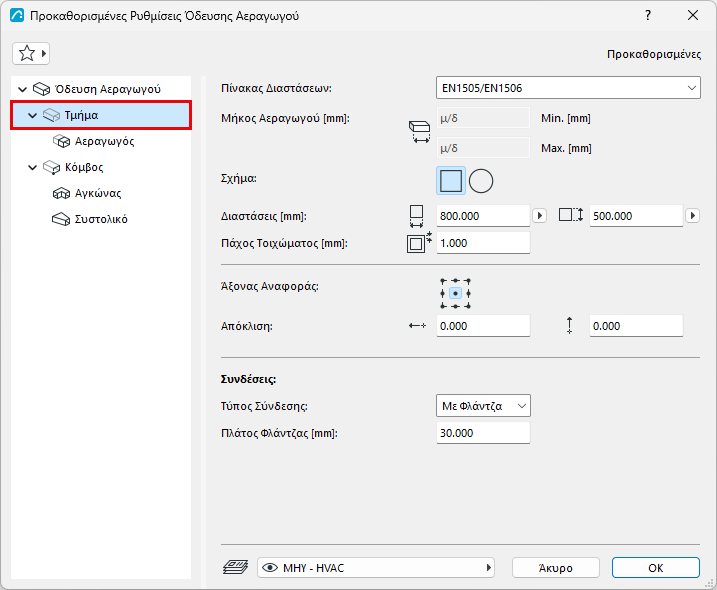717x590 pixels.
Task: Click the Άκυρο button
Action: 556,568
